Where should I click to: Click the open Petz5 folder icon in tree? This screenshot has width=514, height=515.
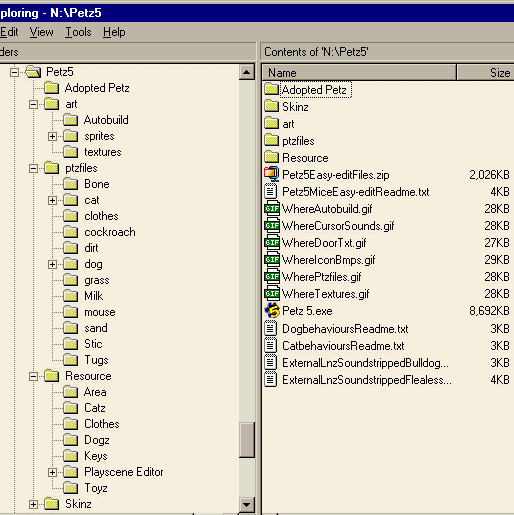pyautogui.click(x=33, y=71)
